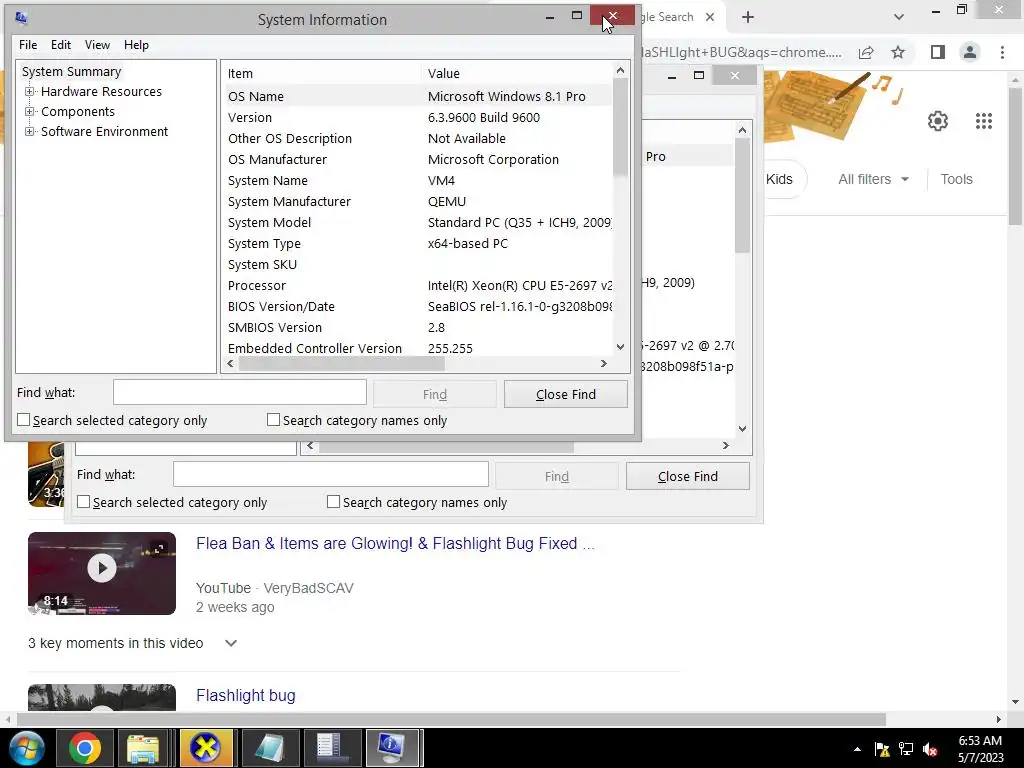Click the scroll down arrow in the details list
Viewport: 1024px width, 768px height.
620,347
